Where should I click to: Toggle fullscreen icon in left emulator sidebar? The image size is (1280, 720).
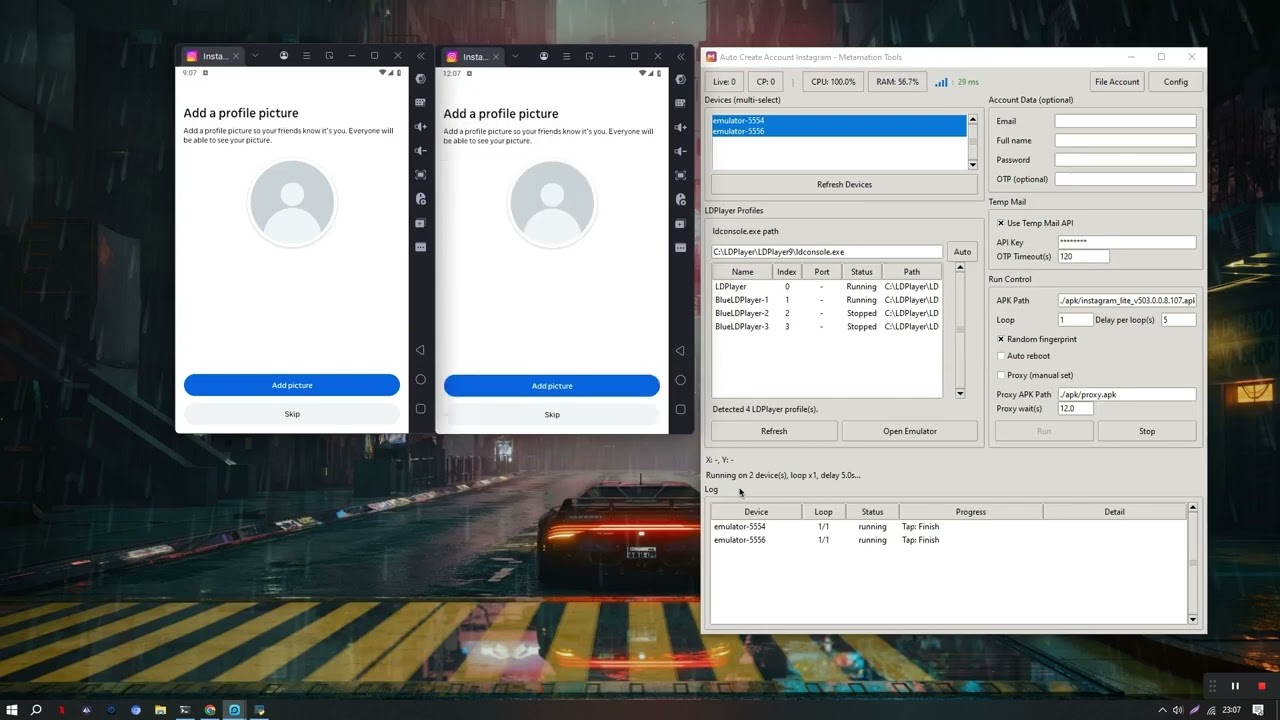pos(420,175)
